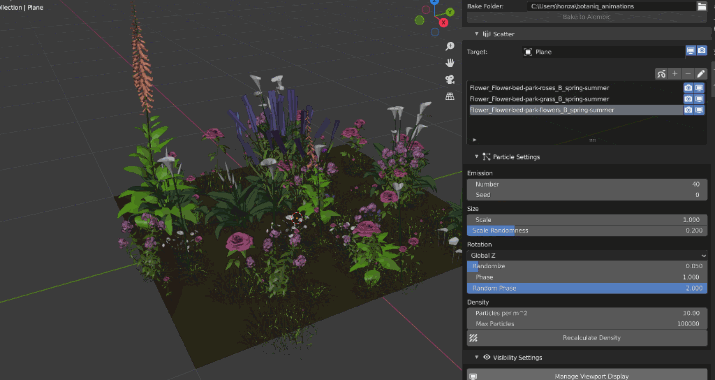Click the Emission Number field
This screenshot has height=380, width=715.
(587, 184)
